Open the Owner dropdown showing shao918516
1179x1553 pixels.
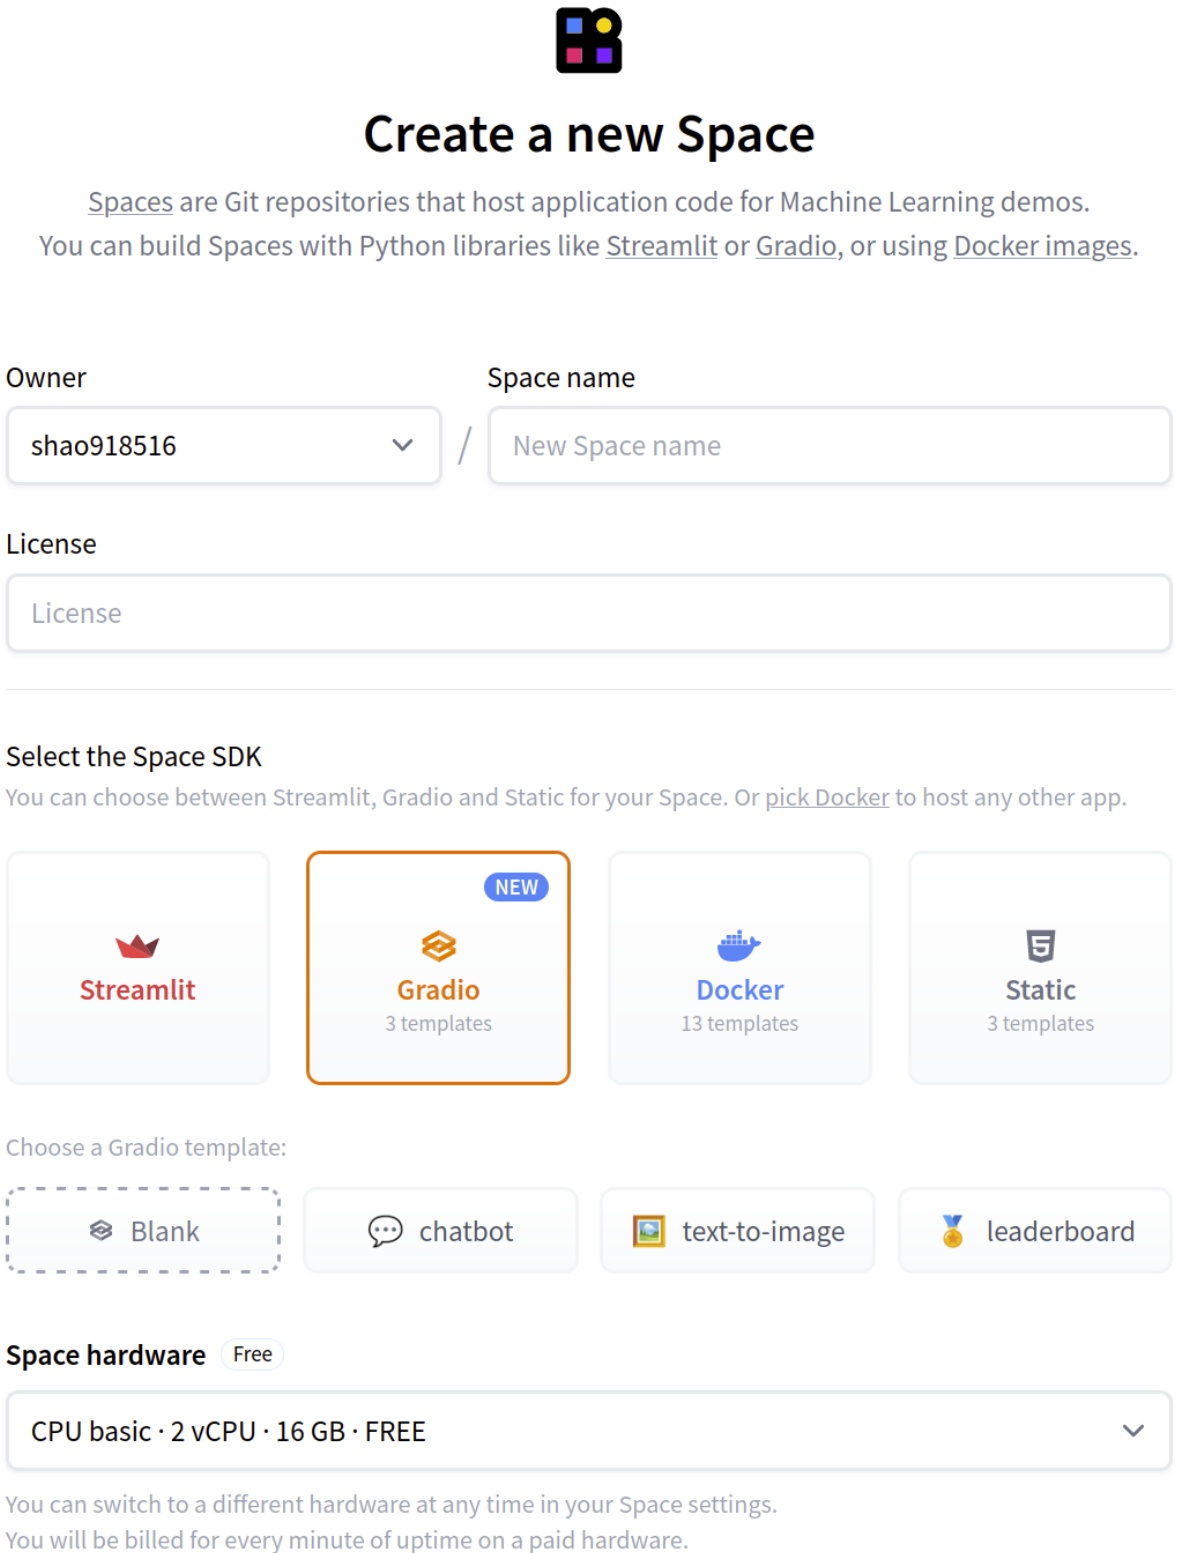(x=223, y=446)
